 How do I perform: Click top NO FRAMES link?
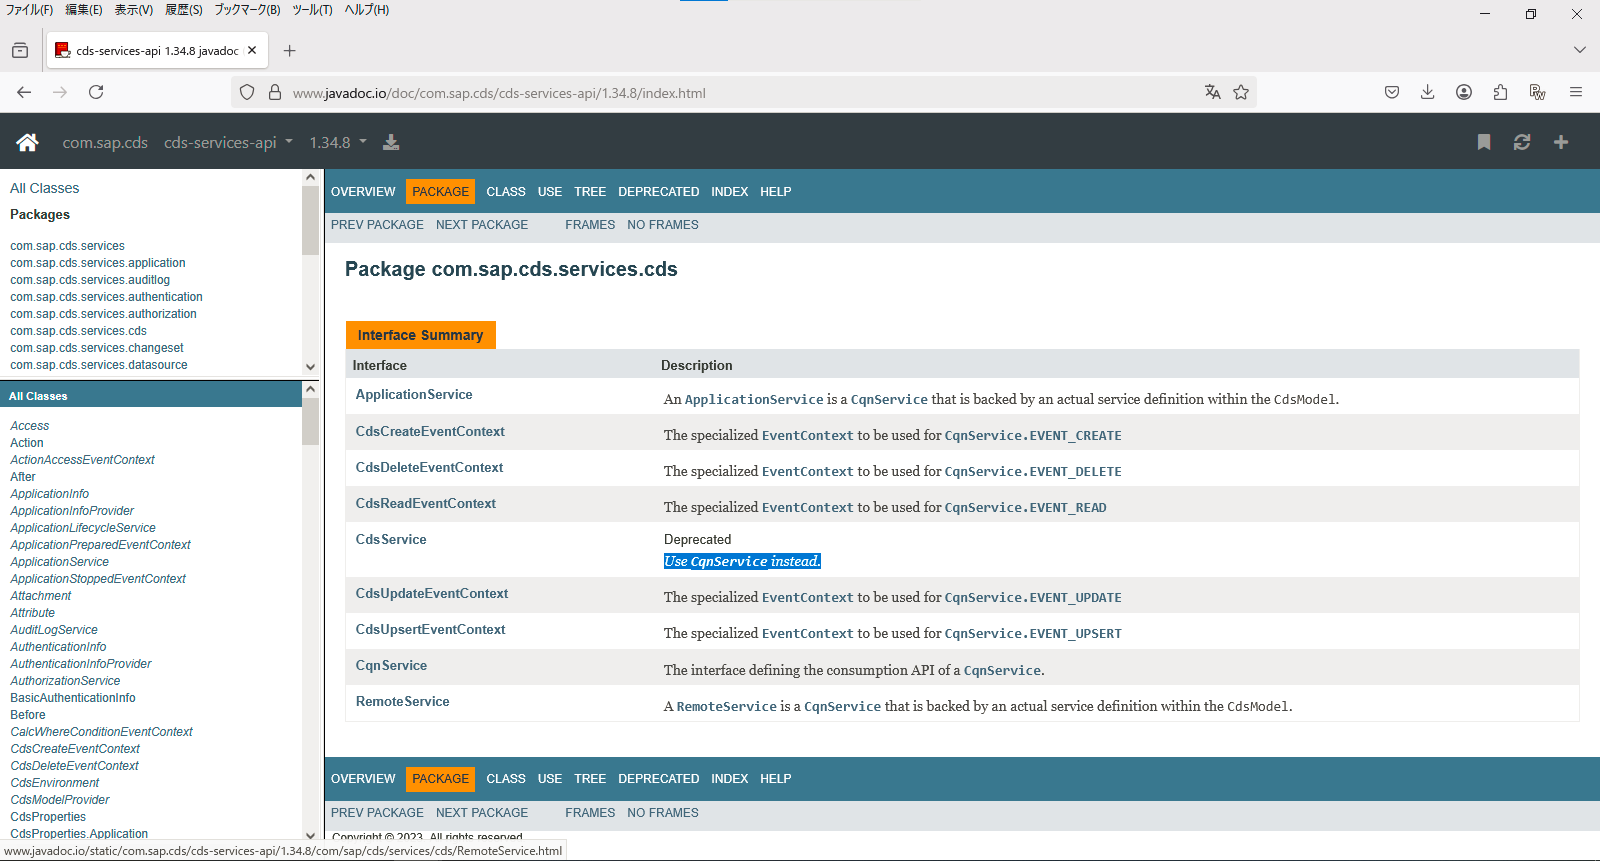tap(663, 225)
